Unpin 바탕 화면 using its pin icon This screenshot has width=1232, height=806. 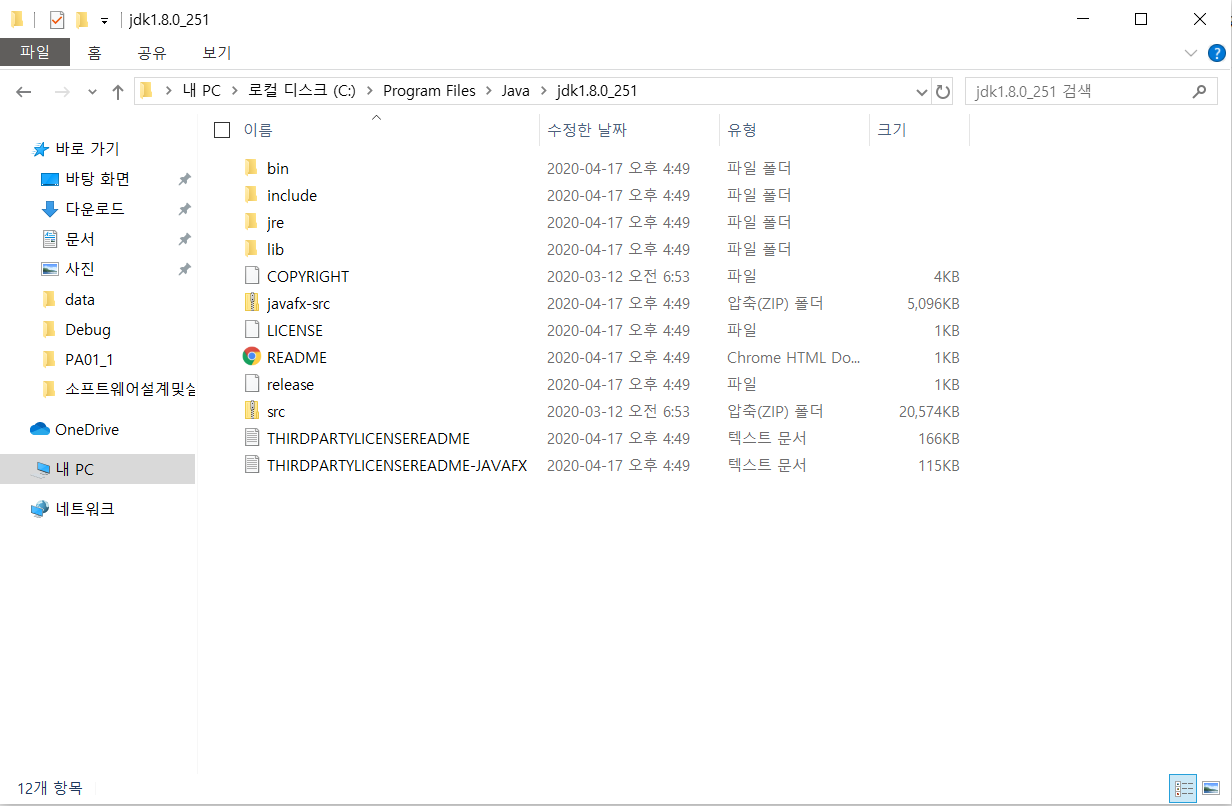click(x=184, y=179)
